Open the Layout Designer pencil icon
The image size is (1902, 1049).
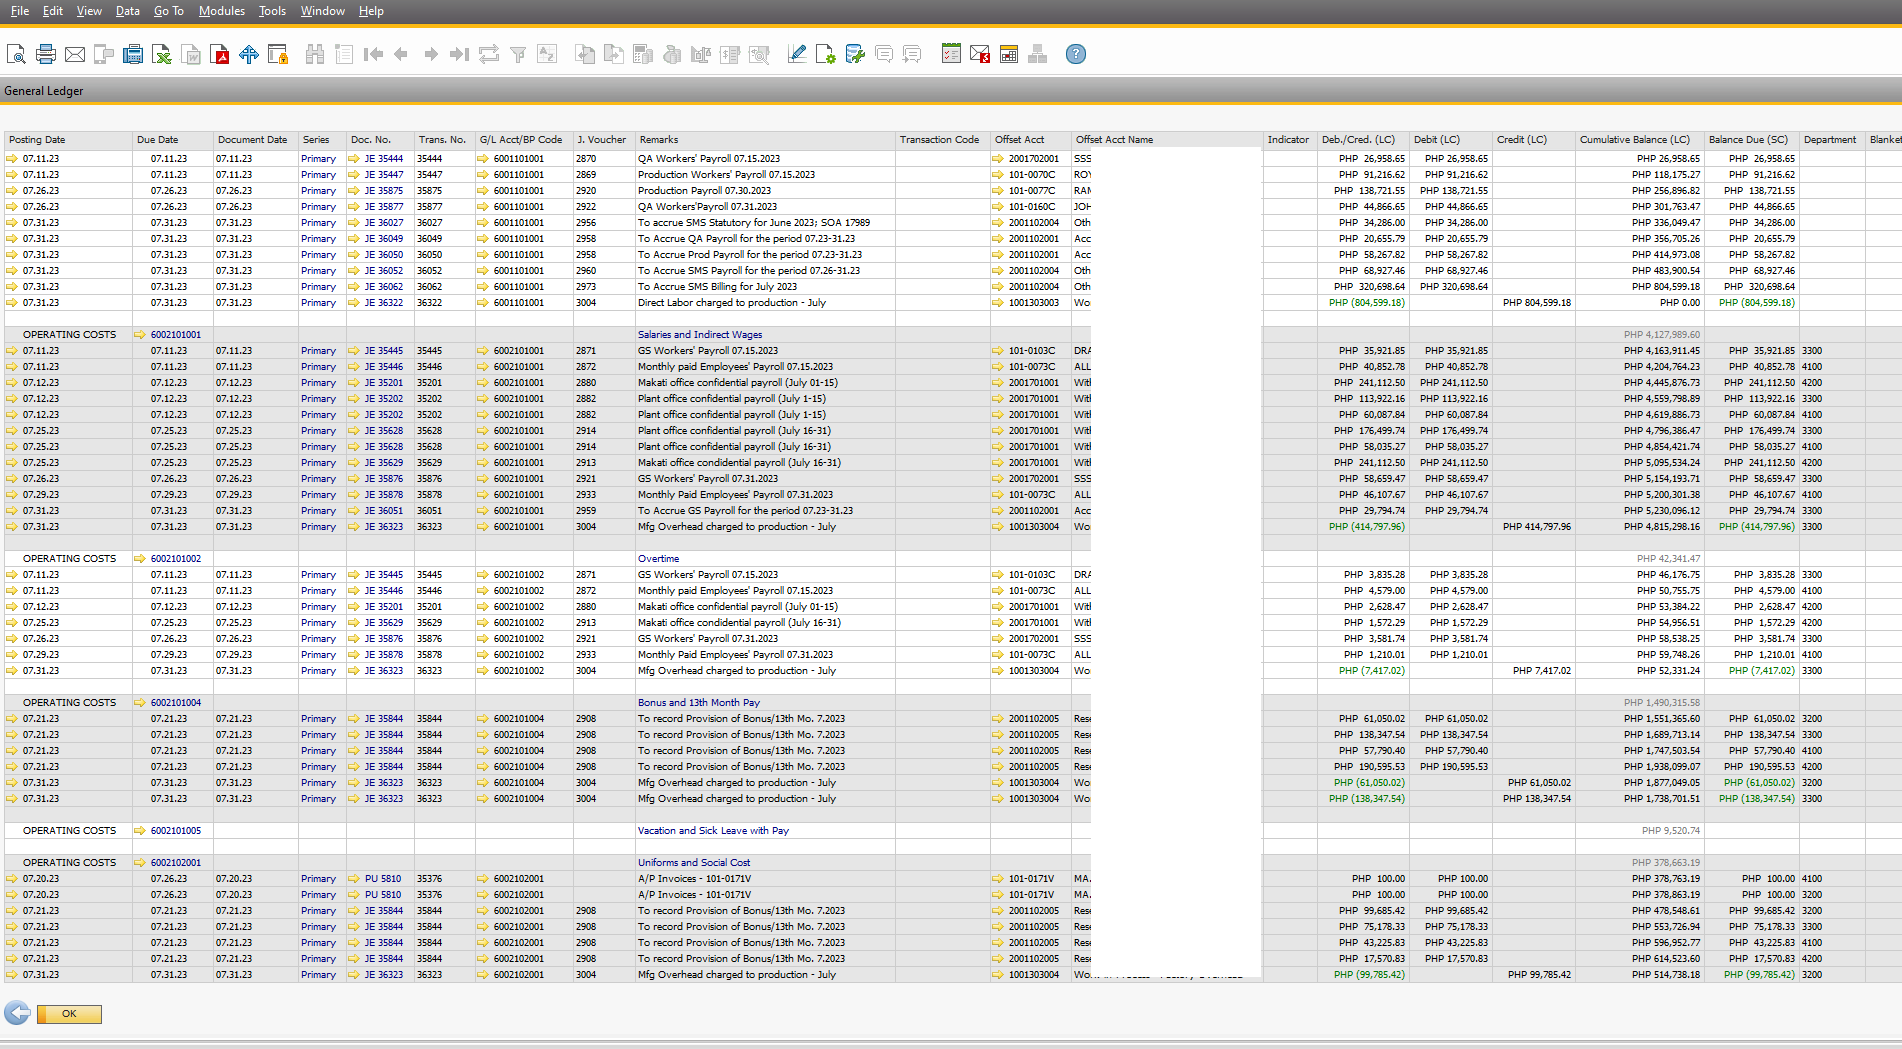(797, 54)
